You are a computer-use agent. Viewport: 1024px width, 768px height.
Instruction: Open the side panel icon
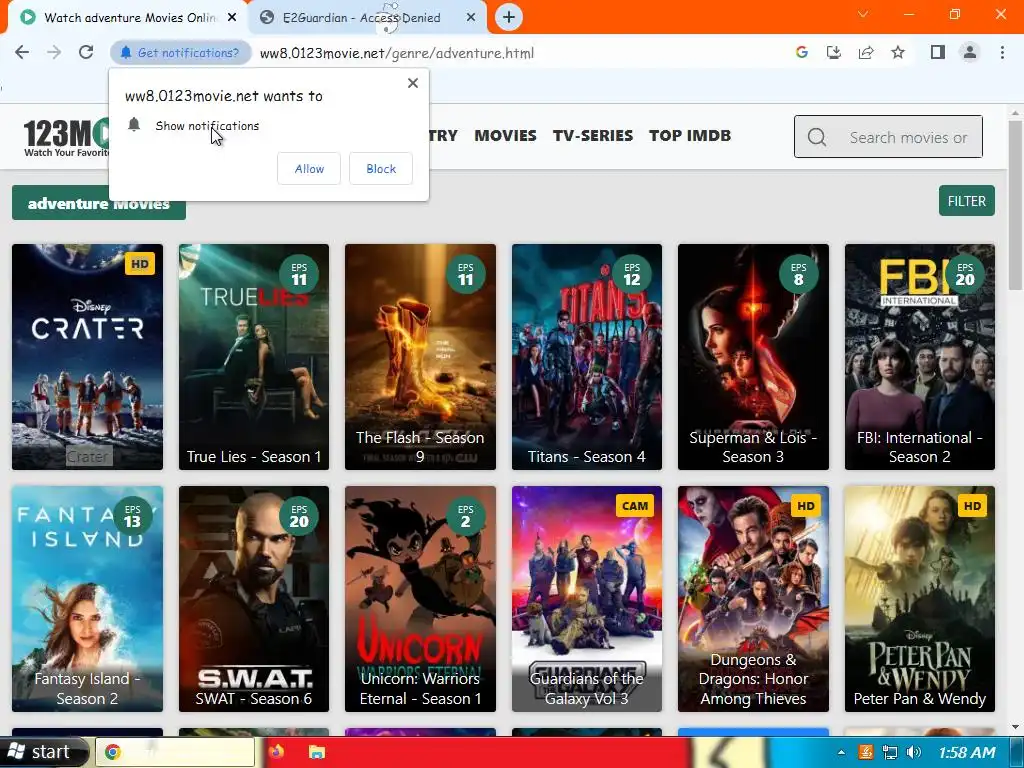click(x=938, y=52)
